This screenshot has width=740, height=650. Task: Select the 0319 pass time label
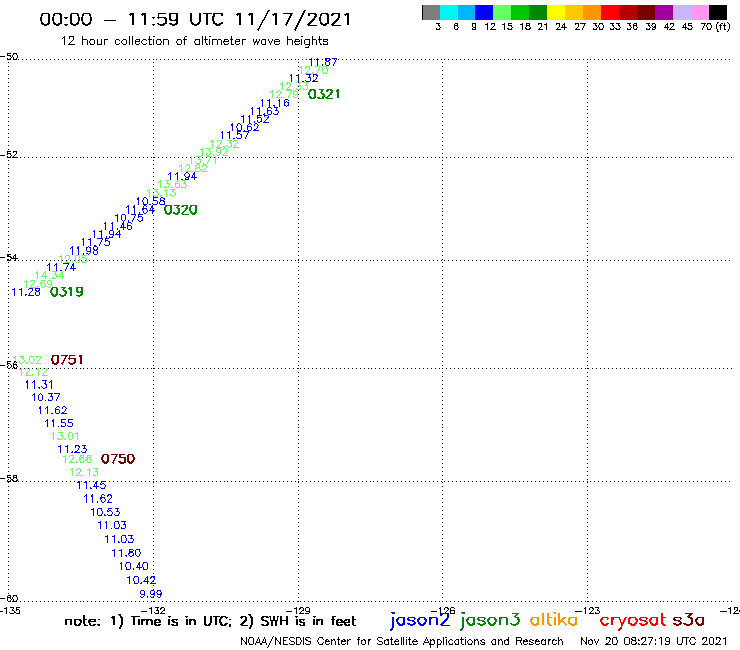[67, 292]
